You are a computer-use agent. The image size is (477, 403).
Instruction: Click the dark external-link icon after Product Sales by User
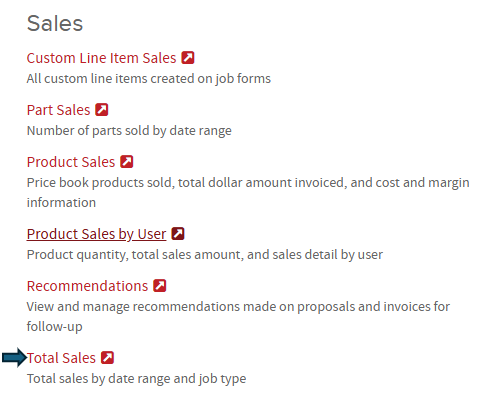(178, 234)
